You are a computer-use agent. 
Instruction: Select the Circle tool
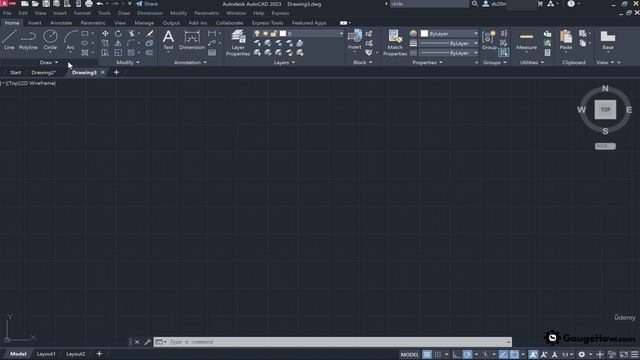[x=50, y=40]
